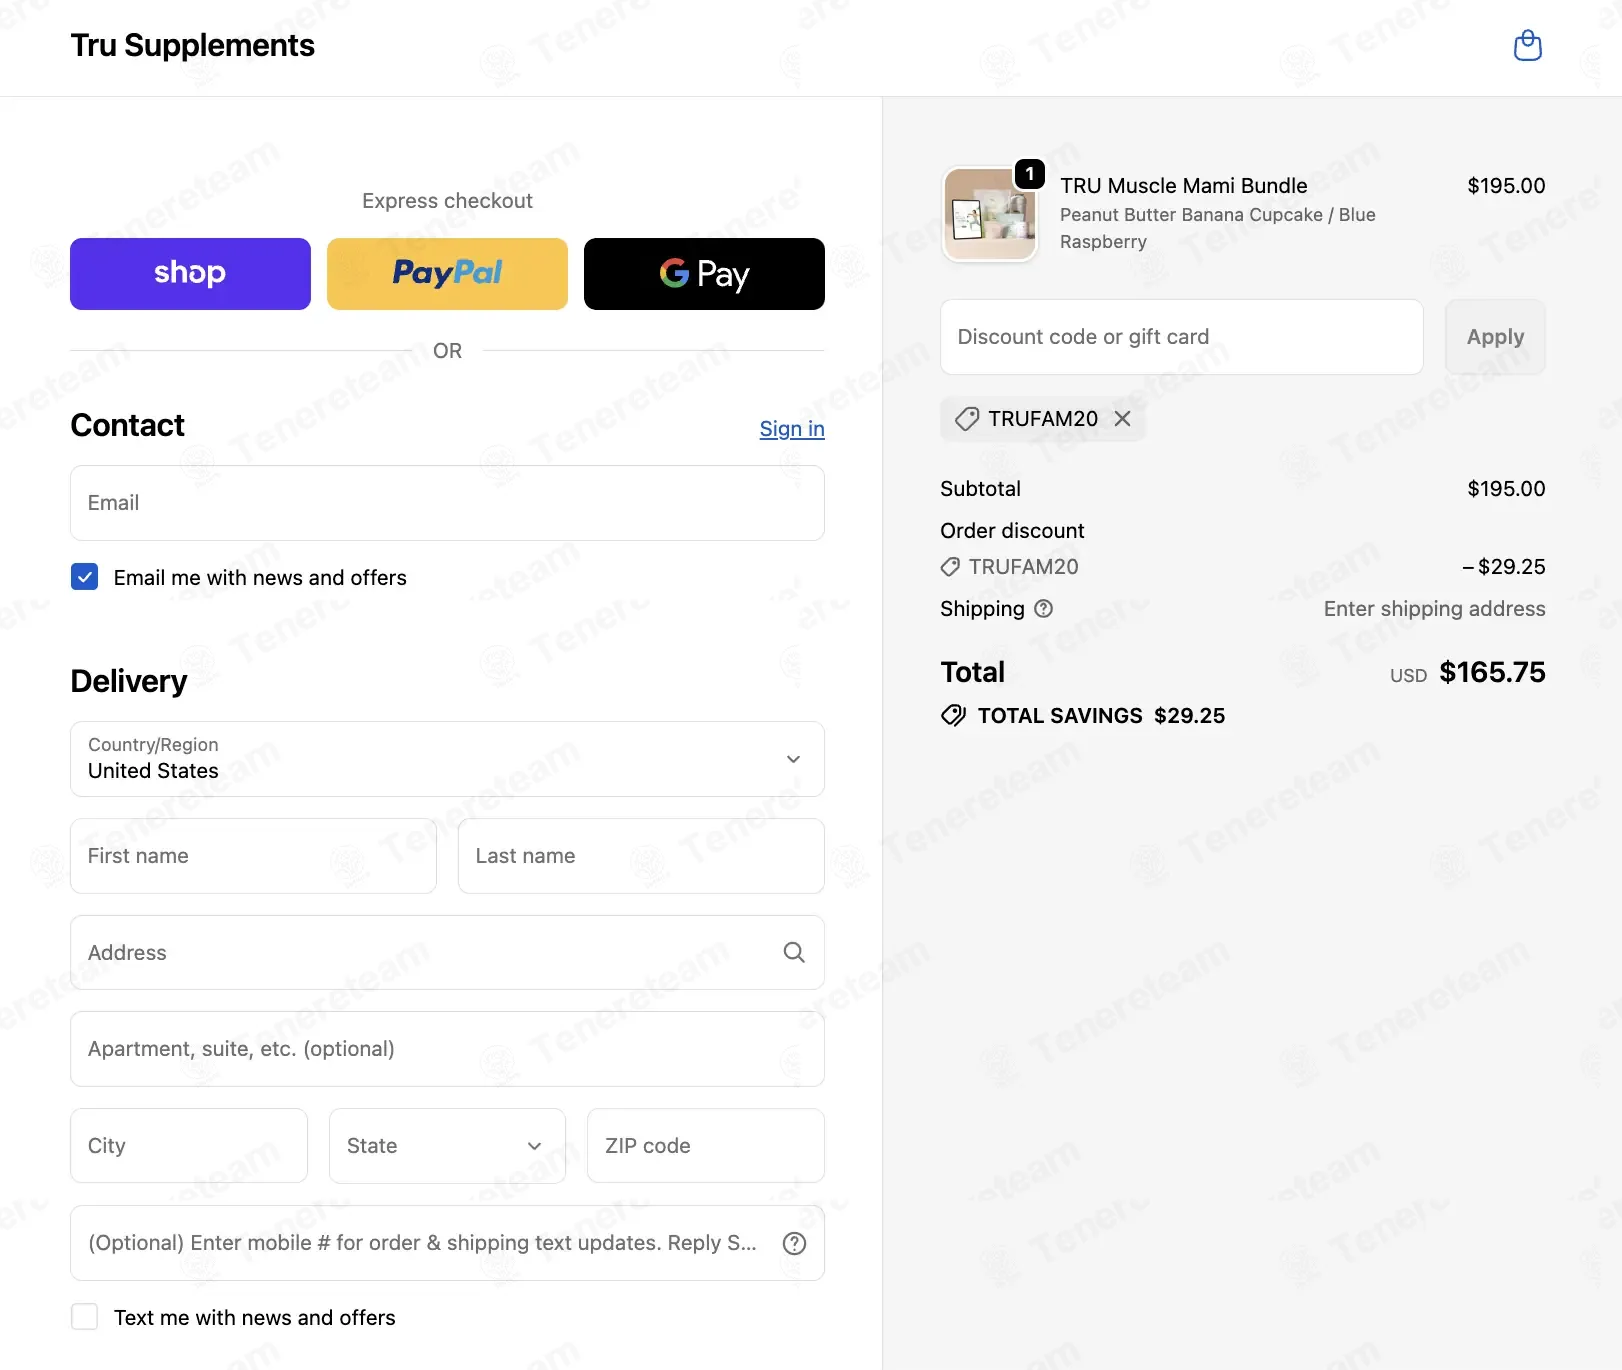Focus the Email input field

point(447,503)
